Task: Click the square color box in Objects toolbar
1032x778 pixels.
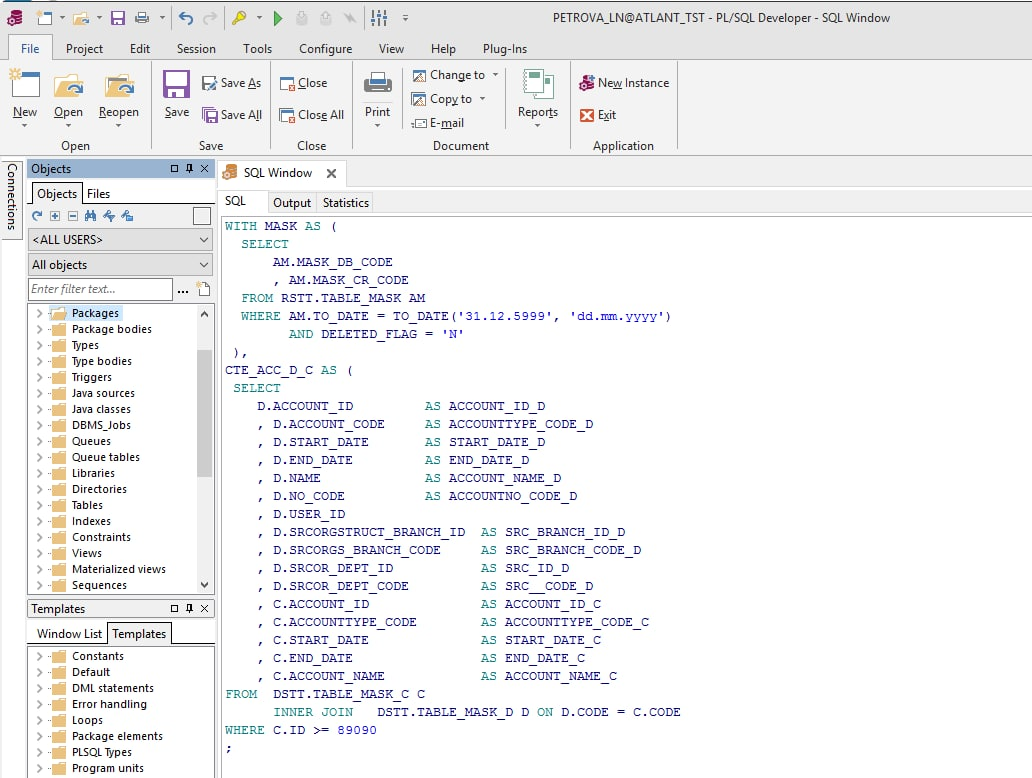Action: [202, 216]
